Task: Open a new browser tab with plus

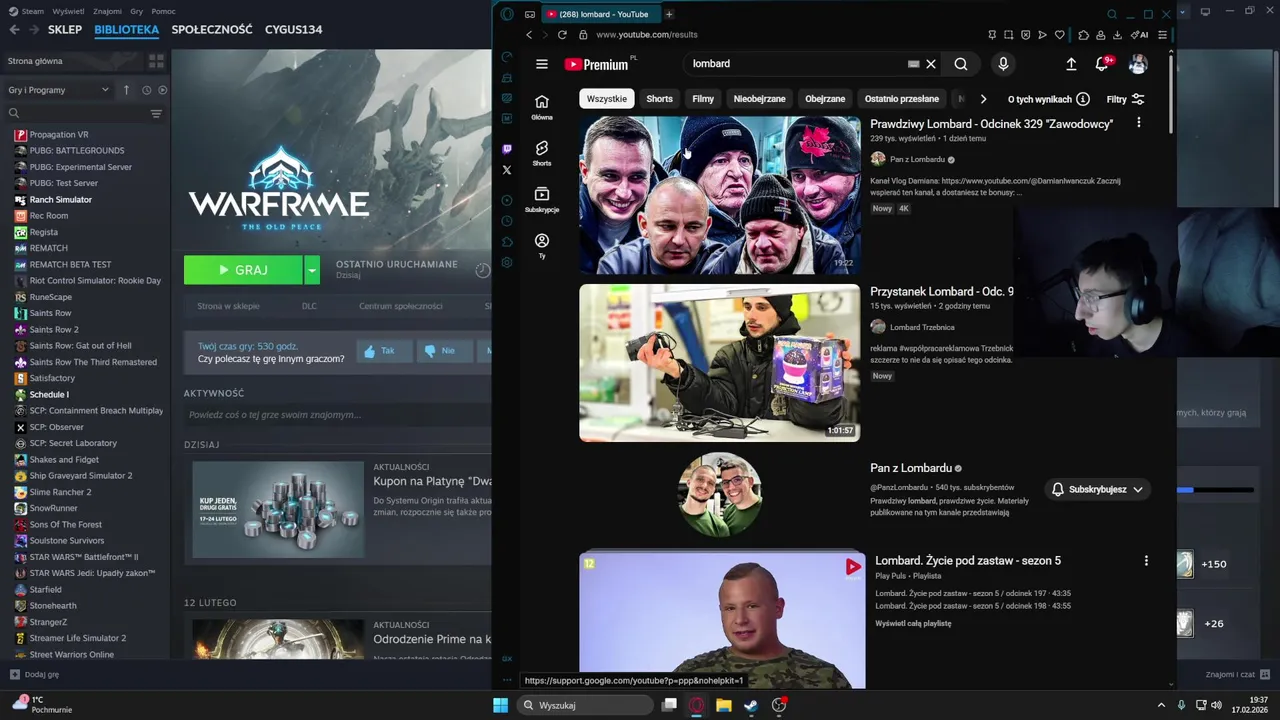Action: pos(669,14)
